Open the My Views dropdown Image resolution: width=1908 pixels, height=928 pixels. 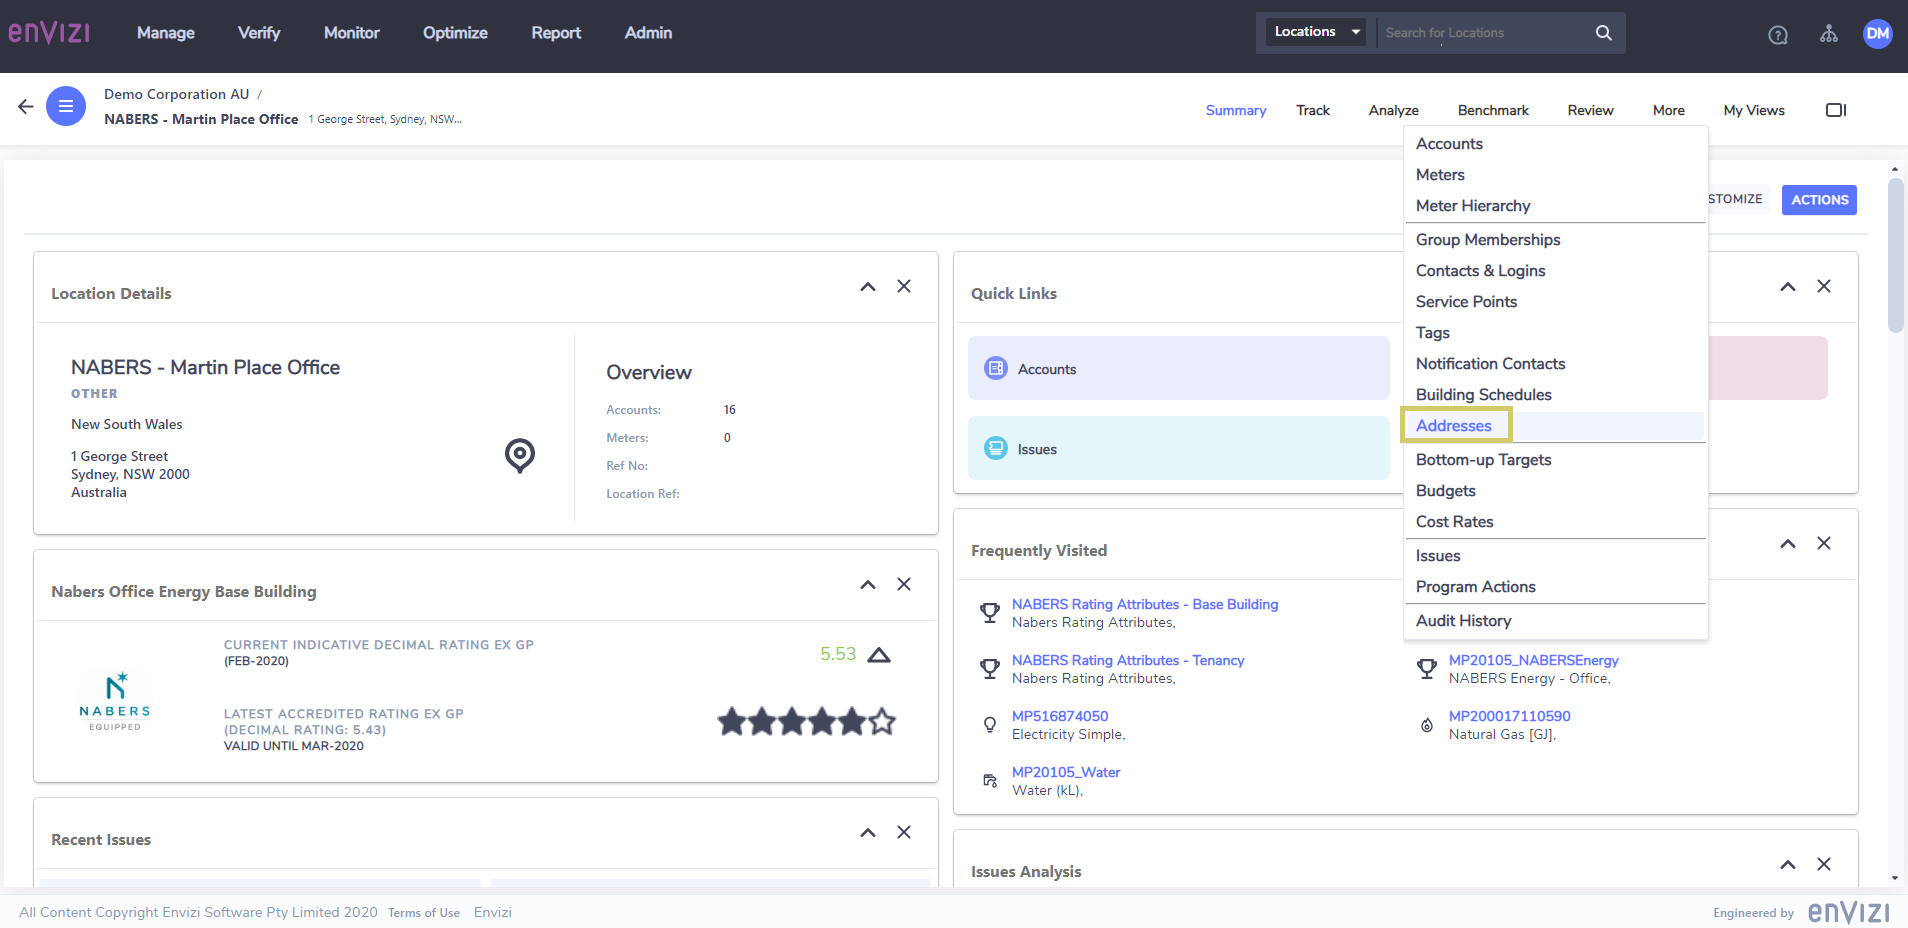[1754, 110]
